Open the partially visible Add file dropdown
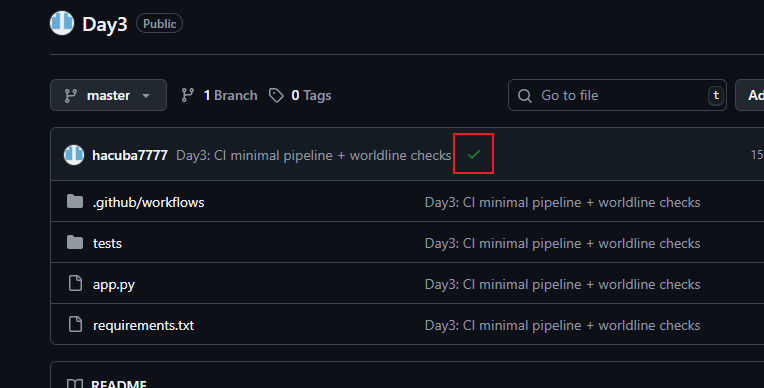The height and width of the screenshot is (388, 764). [x=750, y=95]
